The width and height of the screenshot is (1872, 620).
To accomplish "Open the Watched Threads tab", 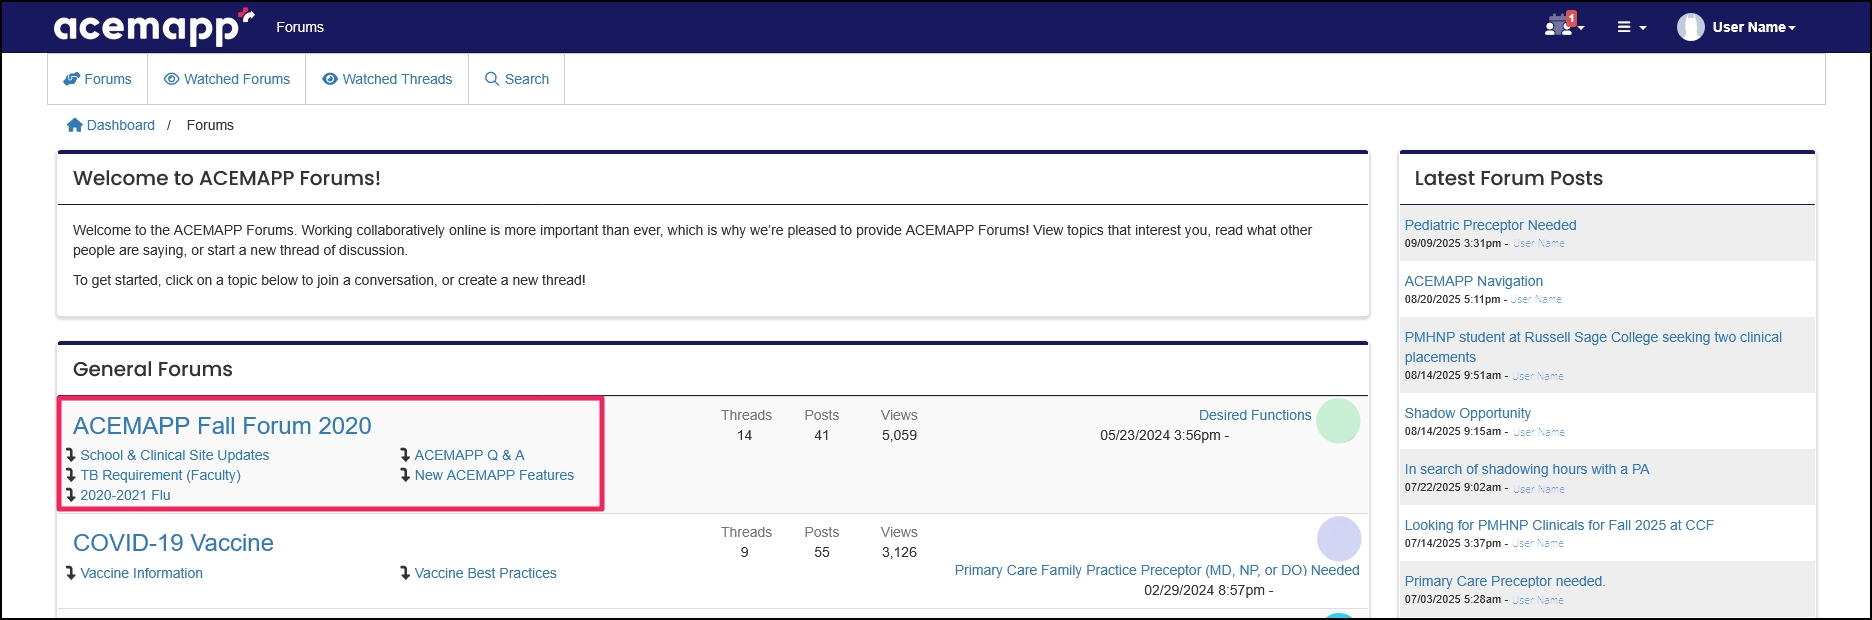I will (x=387, y=79).
